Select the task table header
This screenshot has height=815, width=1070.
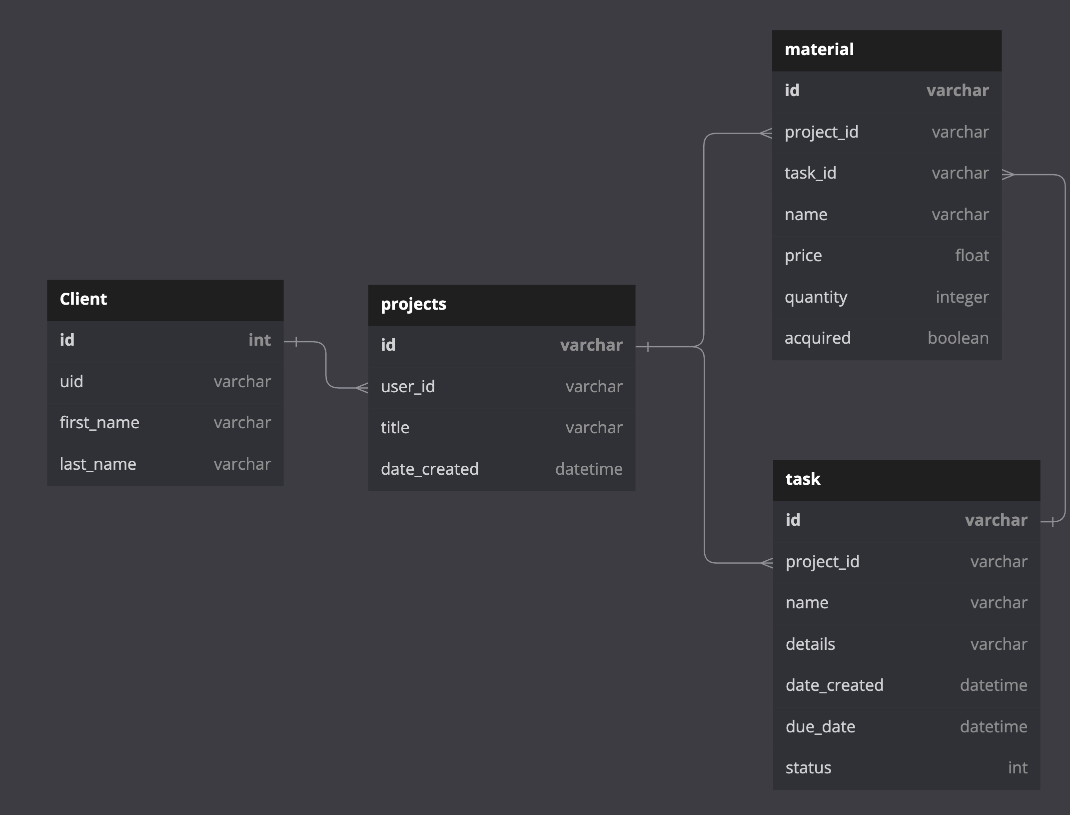point(803,479)
